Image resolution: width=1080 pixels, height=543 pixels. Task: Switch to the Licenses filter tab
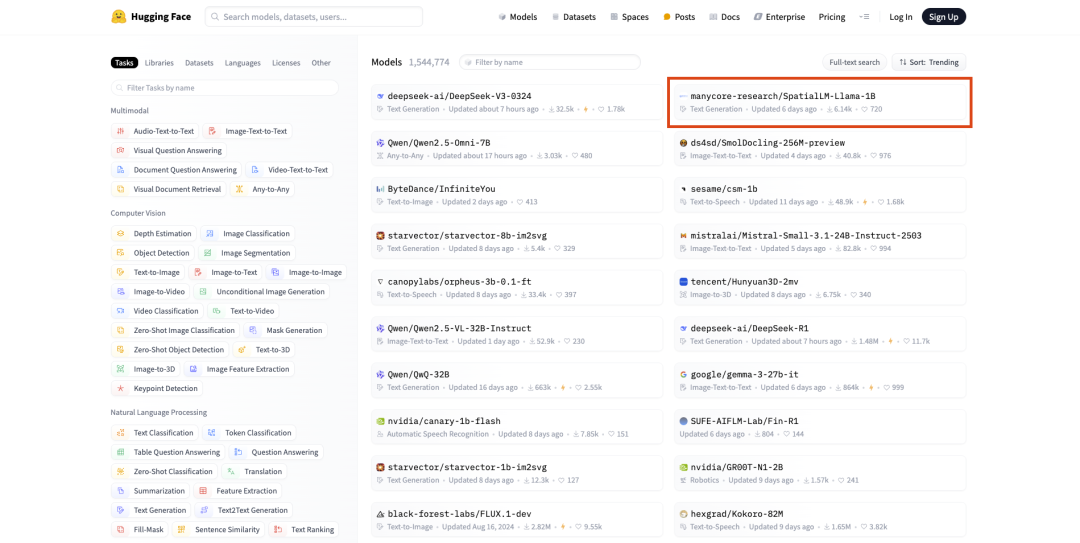tap(286, 63)
